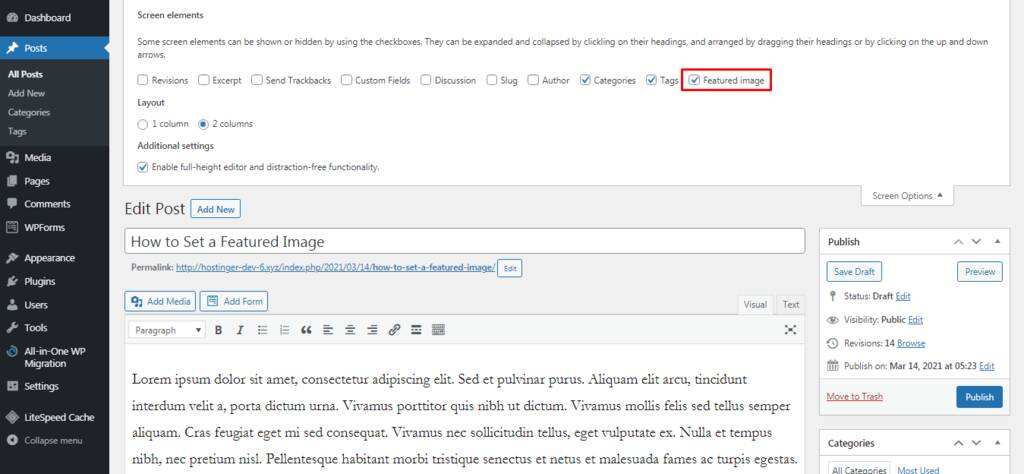Toggle bold formatting in editor toolbar

[217, 330]
